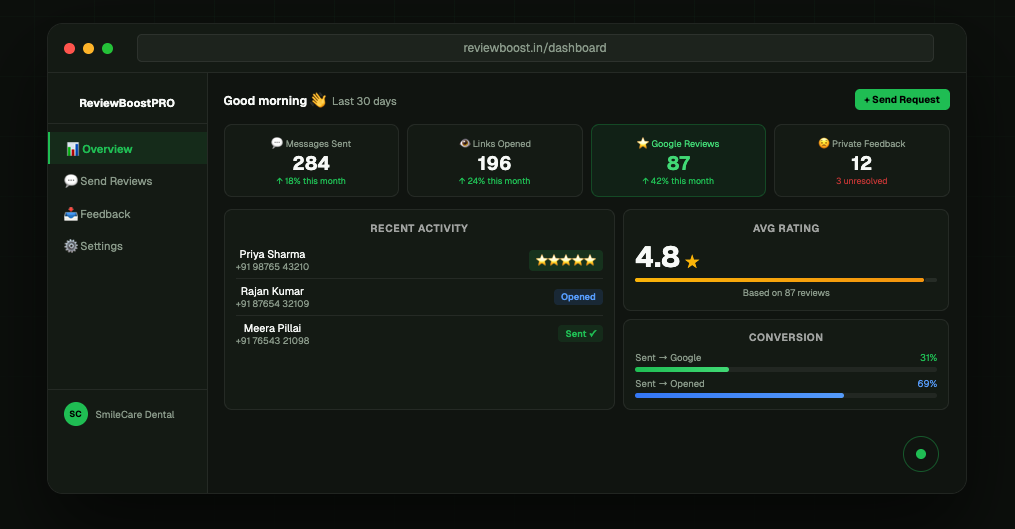
Task: Click the 18% this month growth text
Action: click(311, 181)
